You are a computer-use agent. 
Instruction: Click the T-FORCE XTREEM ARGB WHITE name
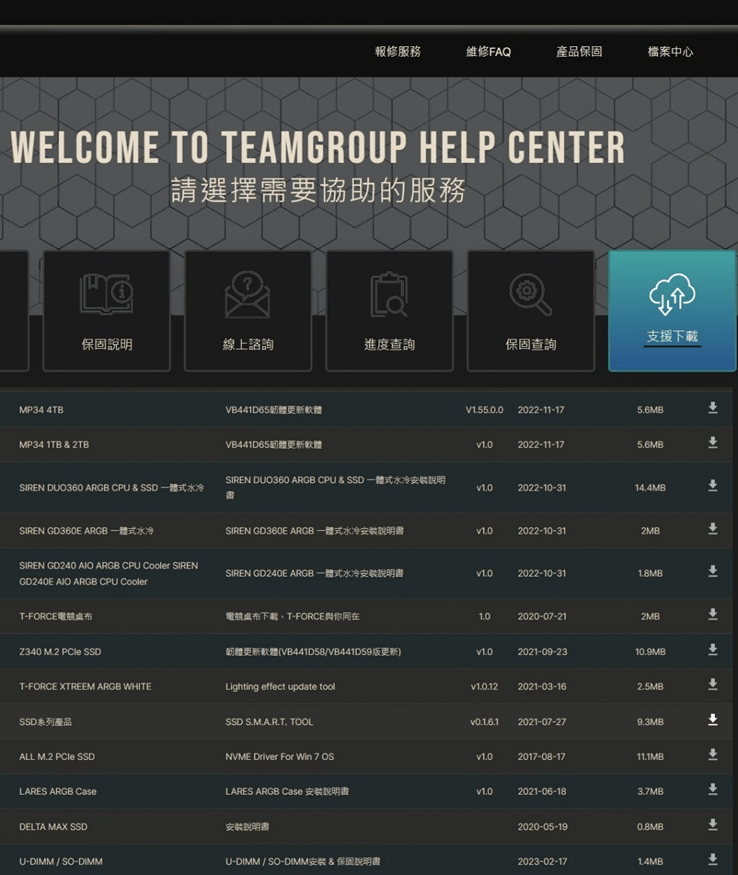pyautogui.click(x=85, y=686)
